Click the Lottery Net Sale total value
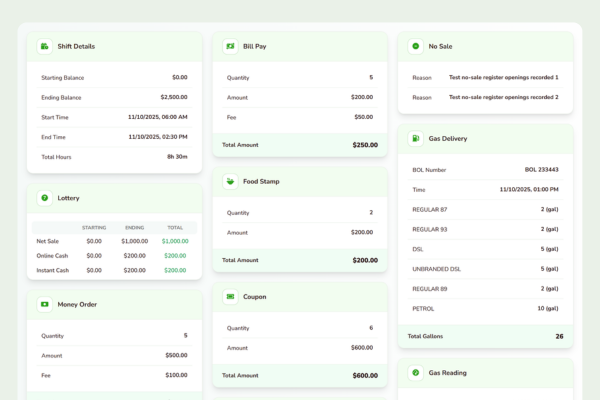This screenshot has width=600, height=400. pos(175,241)
